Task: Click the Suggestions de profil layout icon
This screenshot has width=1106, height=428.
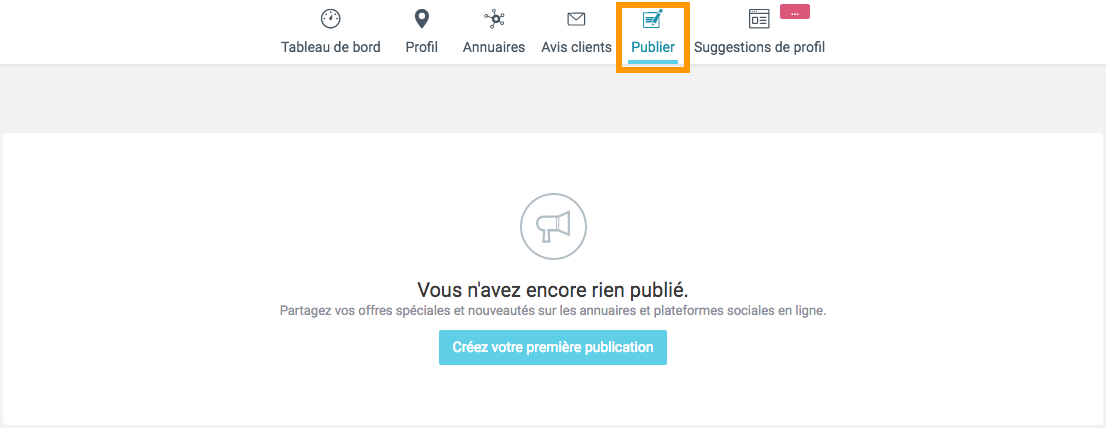Action: [x=759, y=18]
